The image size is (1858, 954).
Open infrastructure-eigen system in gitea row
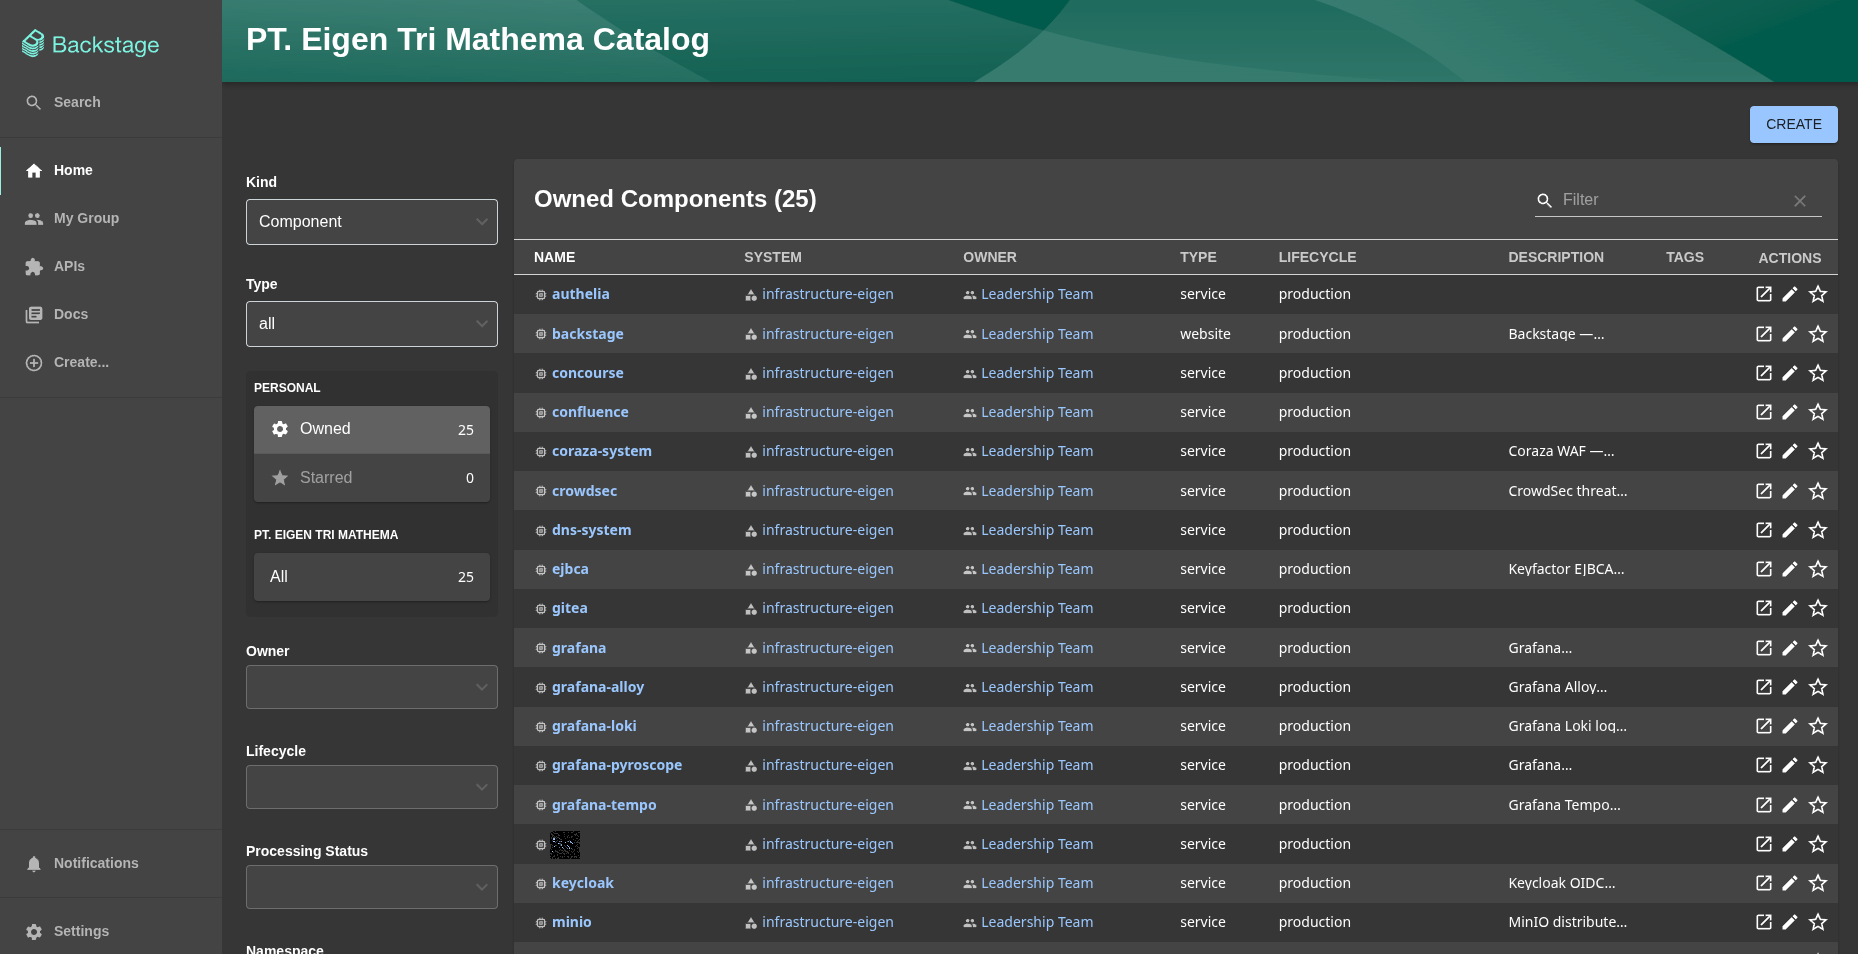coord(827,608)
